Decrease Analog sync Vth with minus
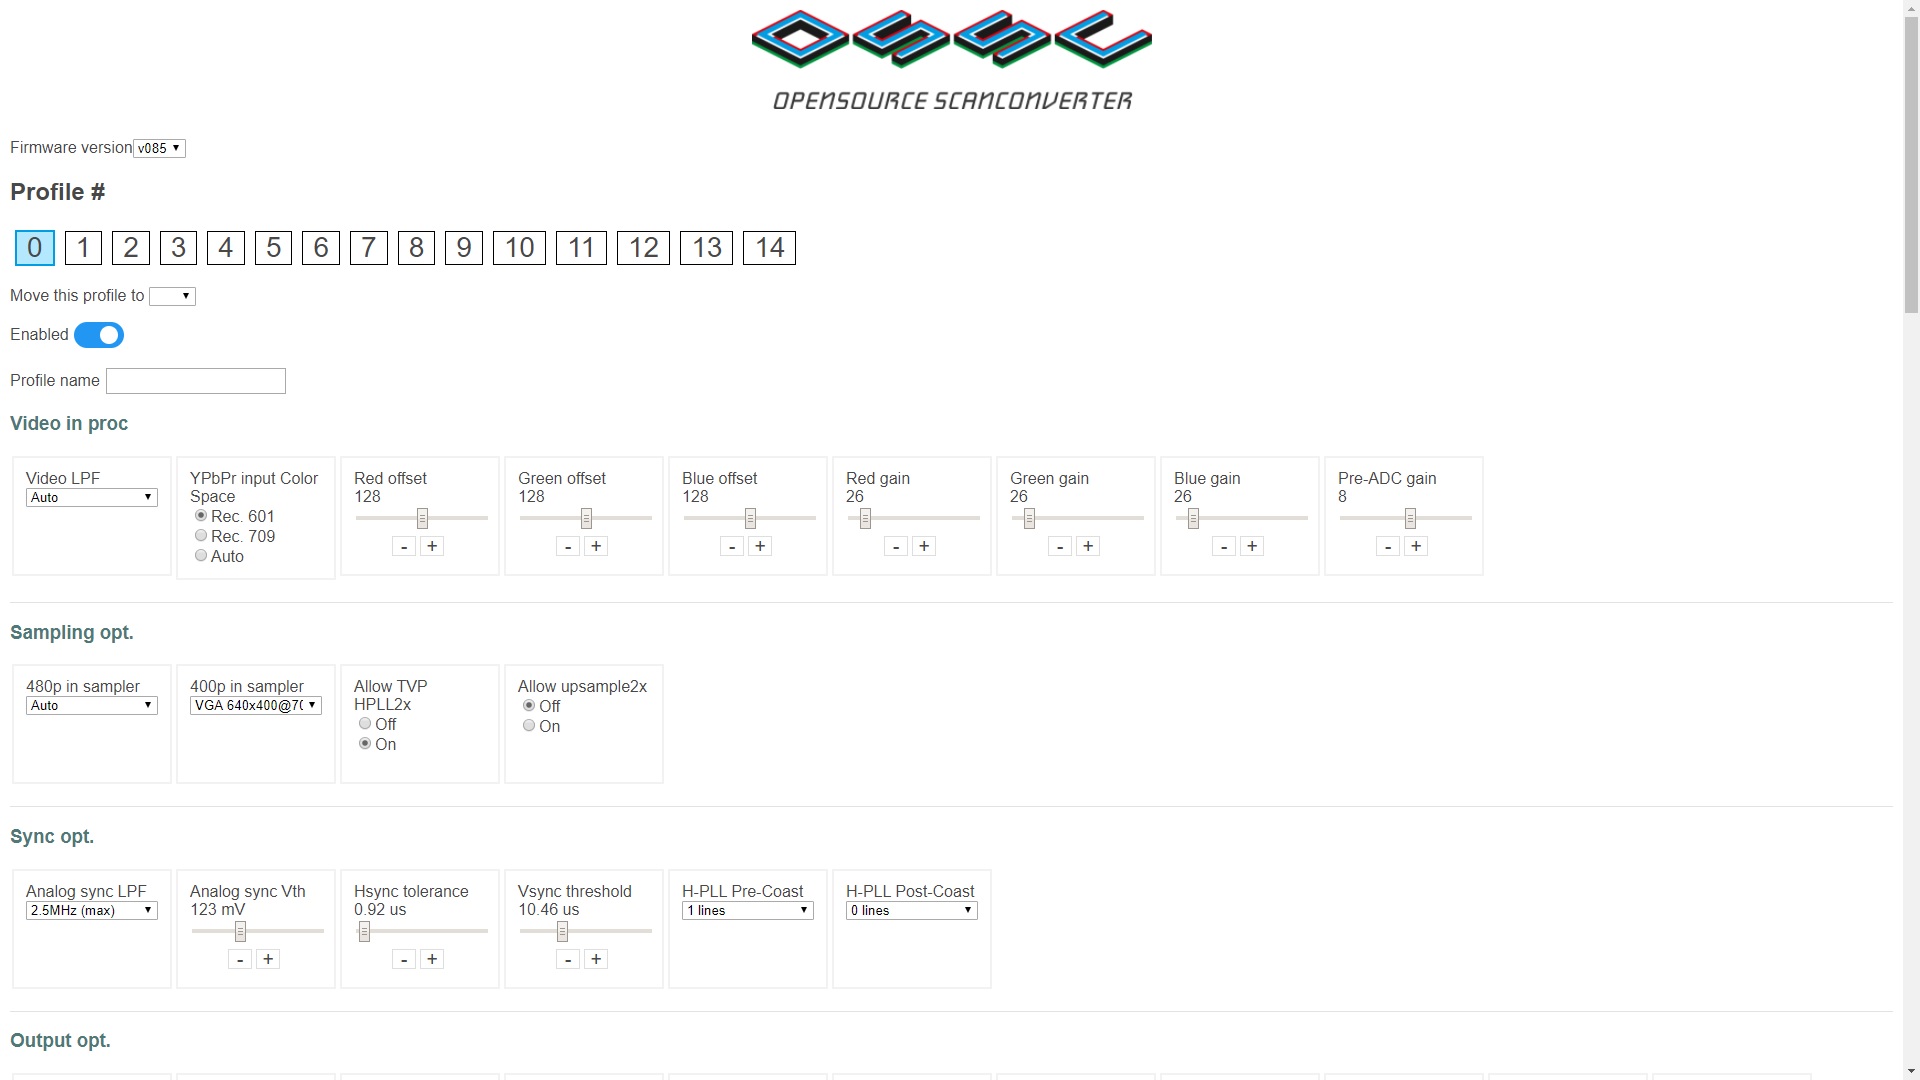1920x1080 pixels. point(240,959)
